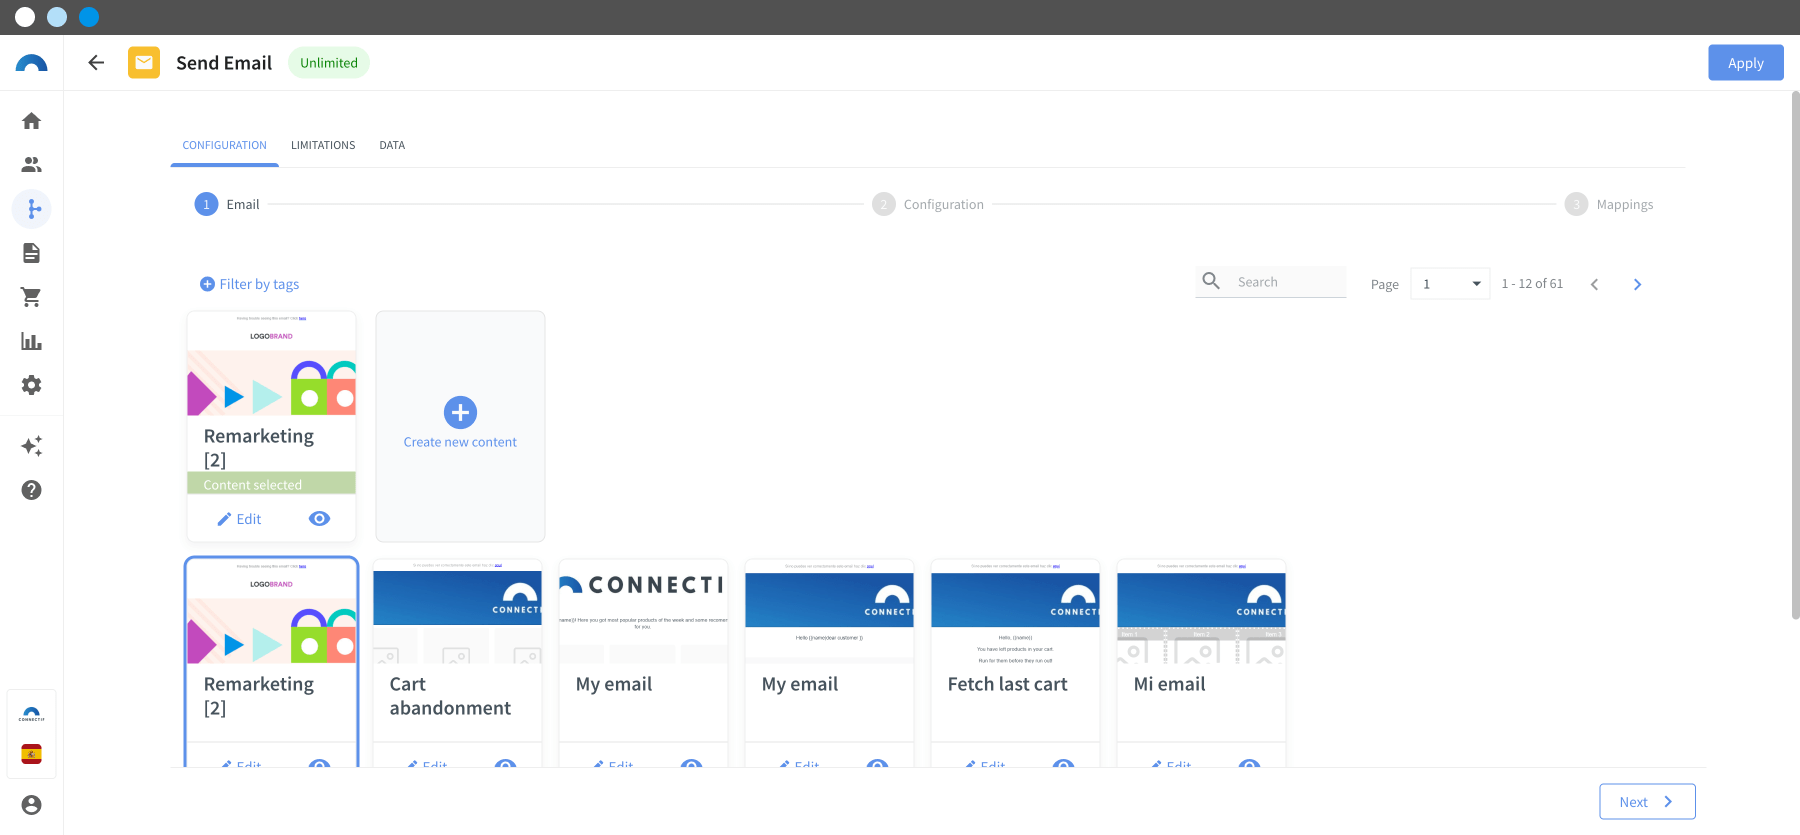Click the Connectif store logo near the sidebar bottom
Image resolution: width=1800 pixels, height=835 pixels.
31,714
